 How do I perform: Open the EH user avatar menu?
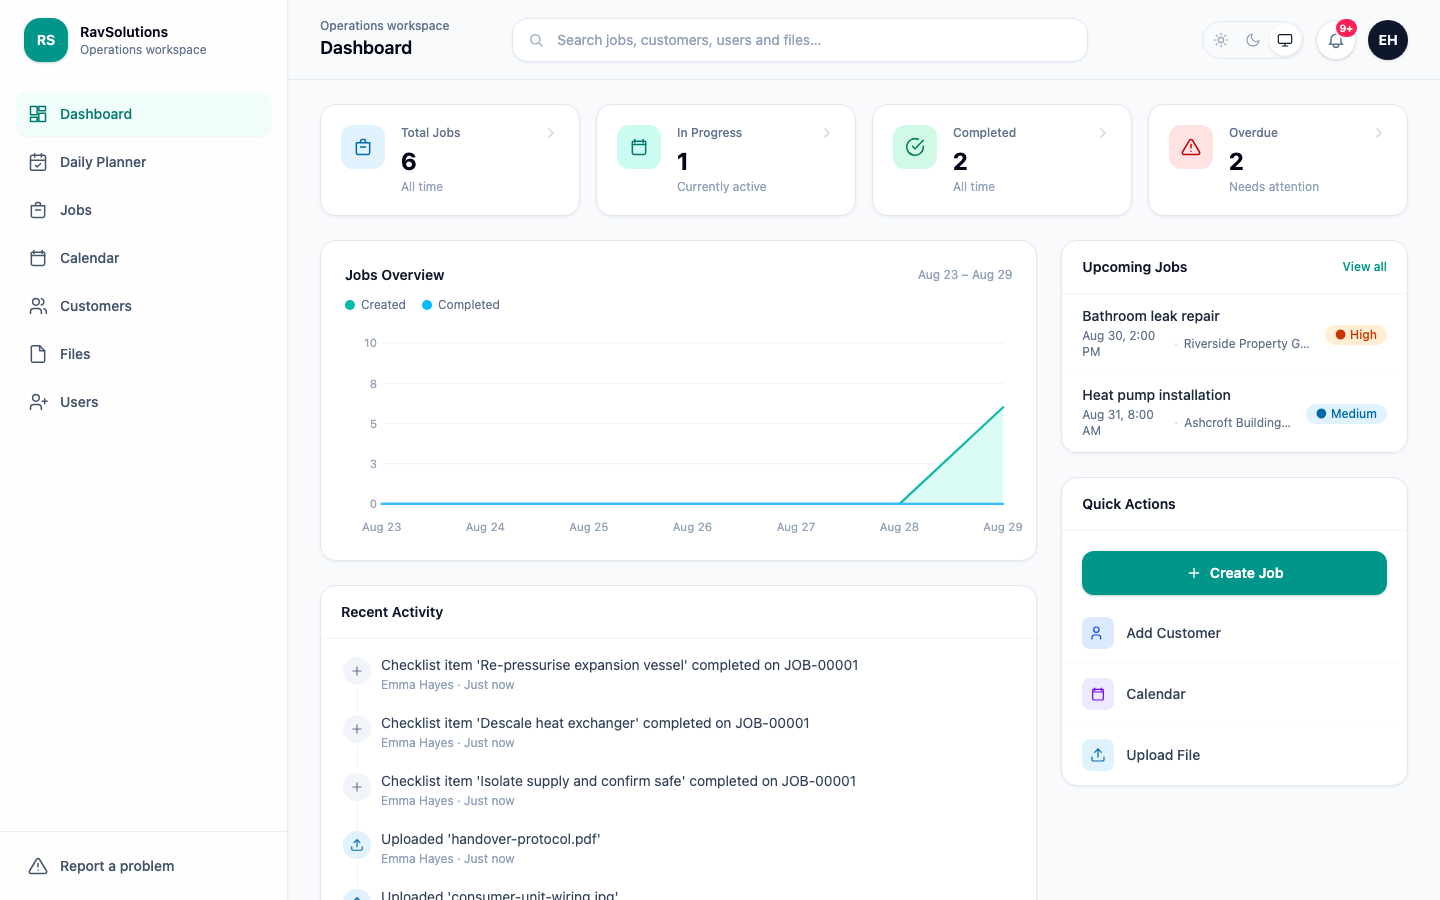[x=1388, y=40]
